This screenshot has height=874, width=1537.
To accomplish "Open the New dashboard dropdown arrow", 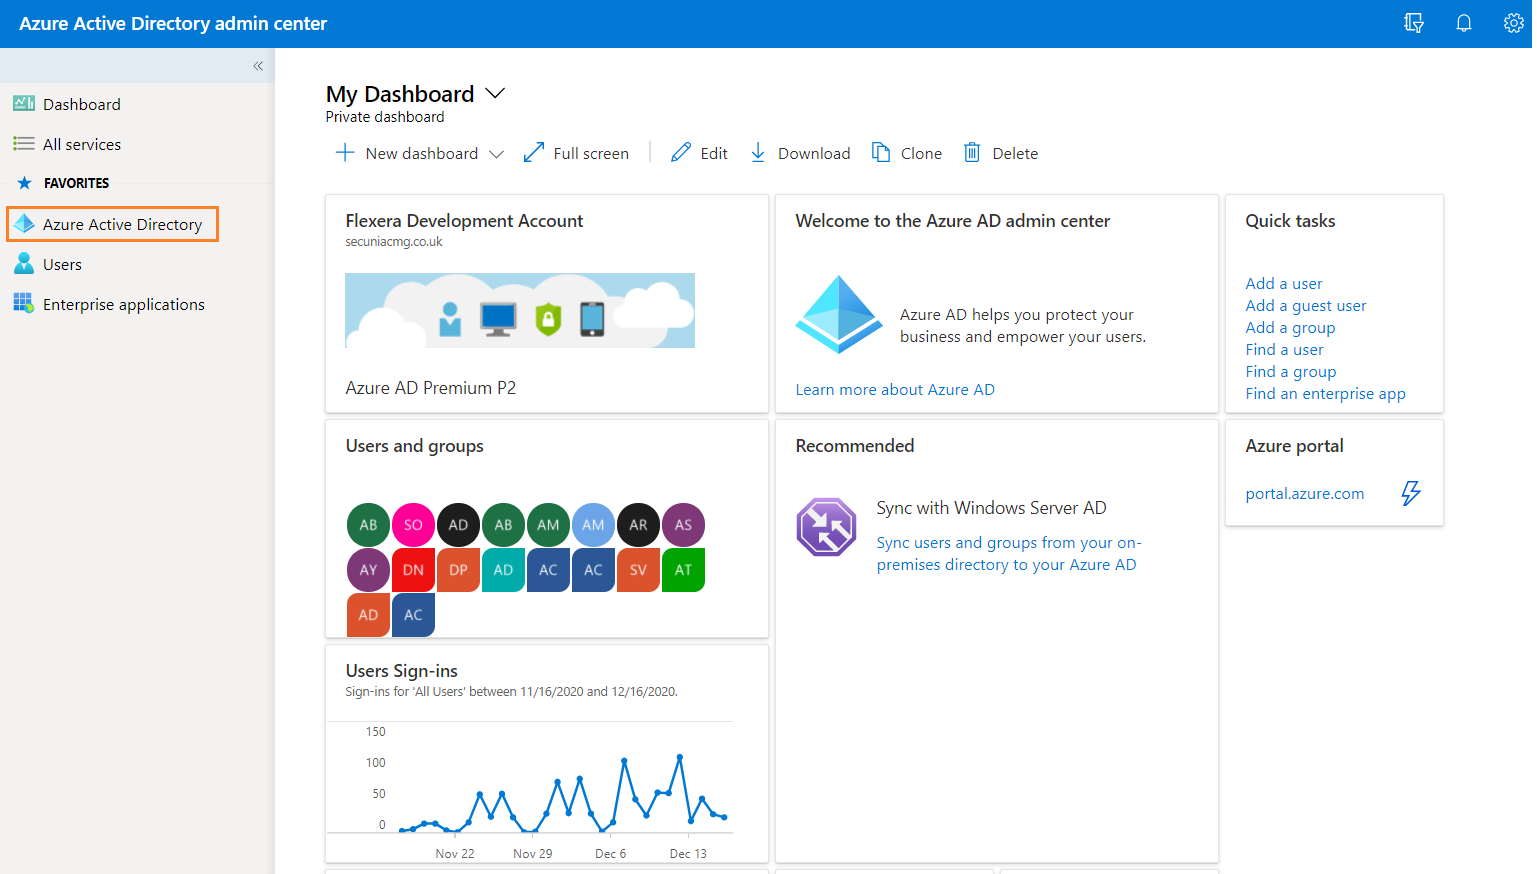I will pos(496,154).
